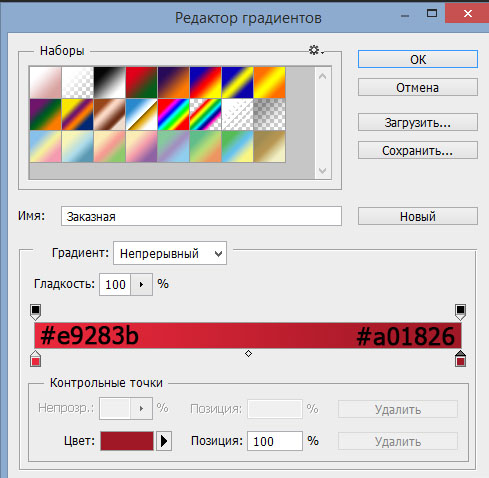
Task: Choose the transparent rainbow gradient preset
Action: tap(206, 114)
